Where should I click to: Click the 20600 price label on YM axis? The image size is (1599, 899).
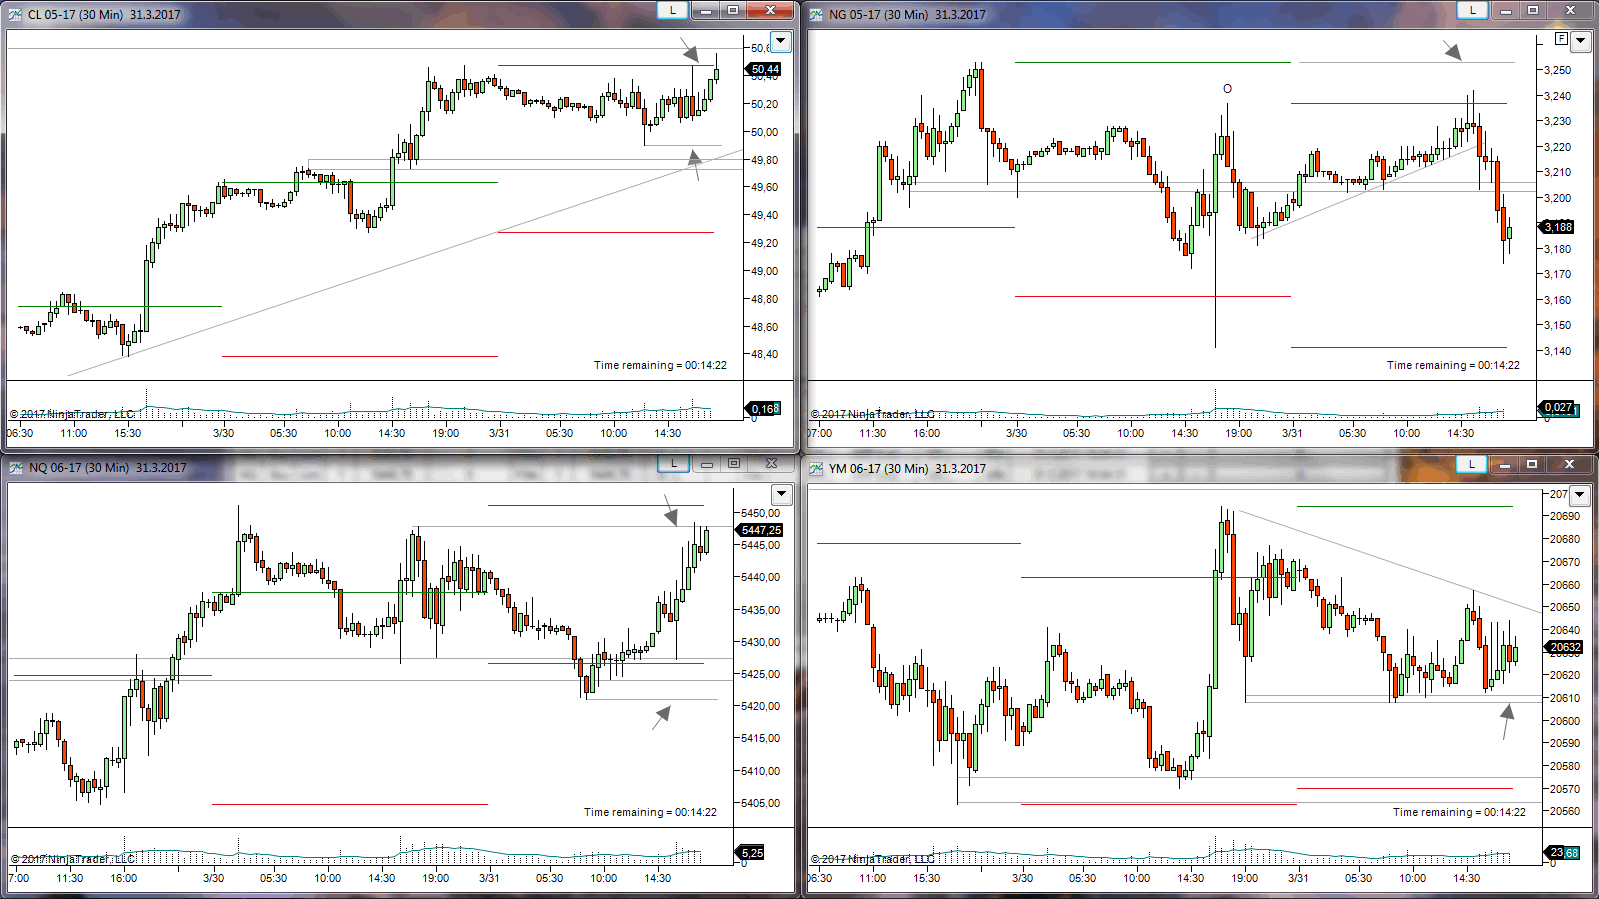pos(1565,721)
